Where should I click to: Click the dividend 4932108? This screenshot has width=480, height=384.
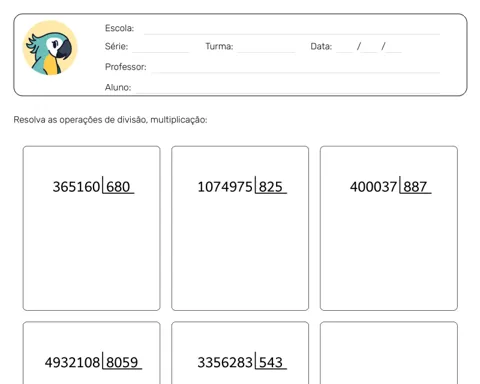[x=72, y=362]
